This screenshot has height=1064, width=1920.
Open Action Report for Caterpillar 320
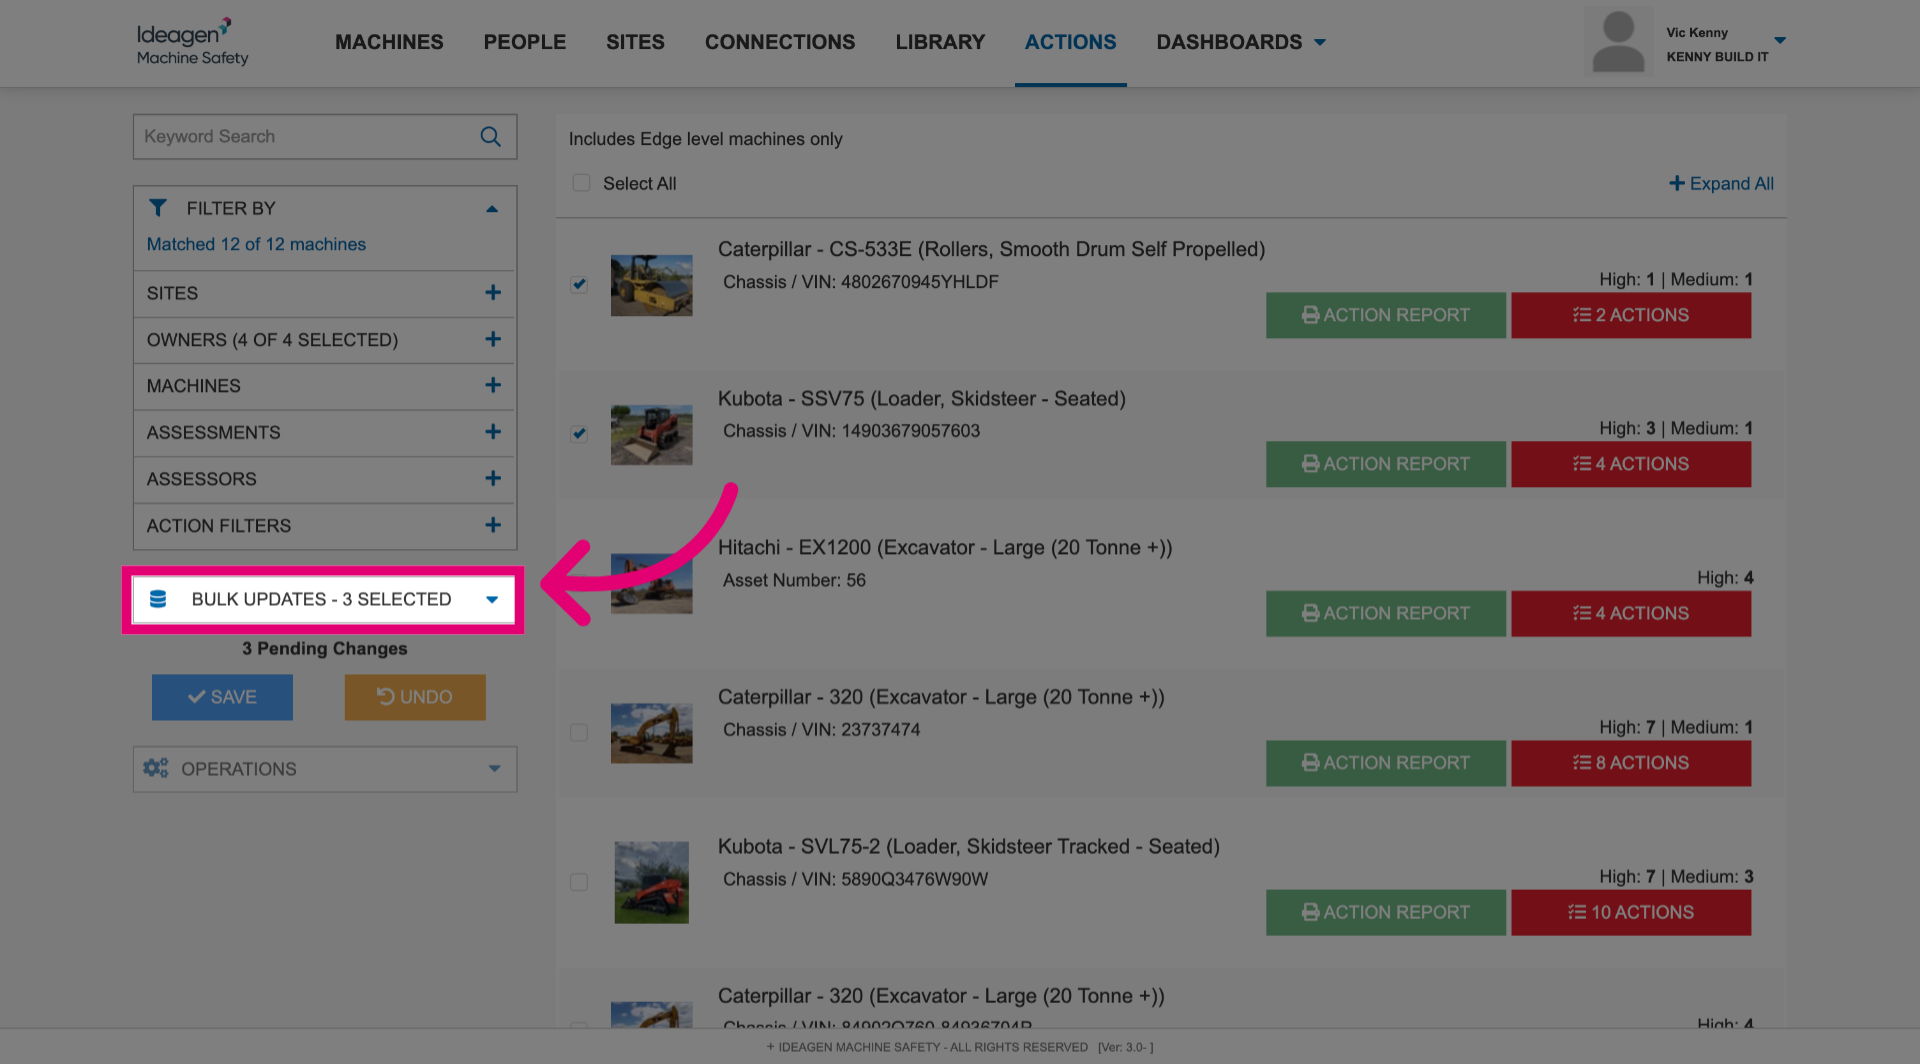[1386, 763]
